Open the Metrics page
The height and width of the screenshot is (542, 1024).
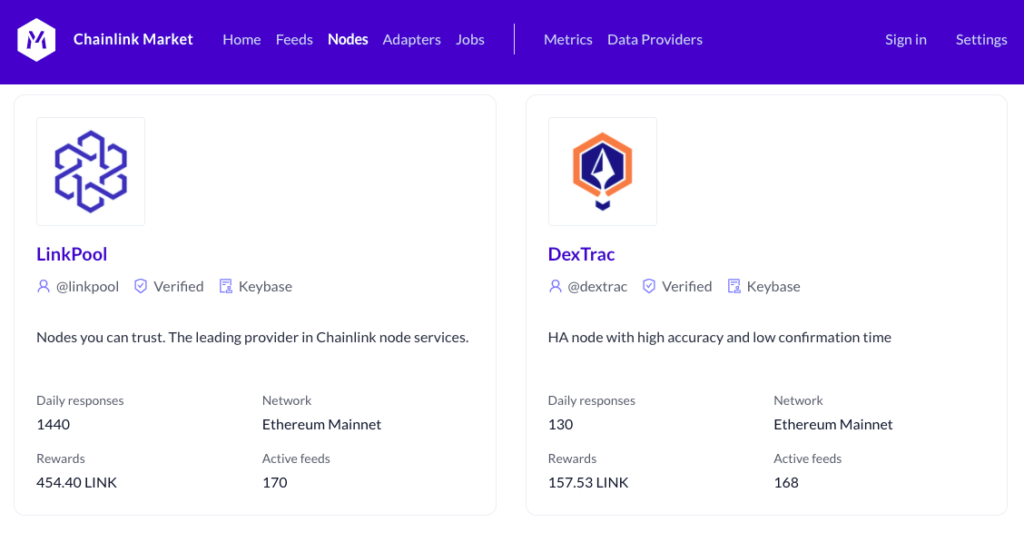coord(568,40)
